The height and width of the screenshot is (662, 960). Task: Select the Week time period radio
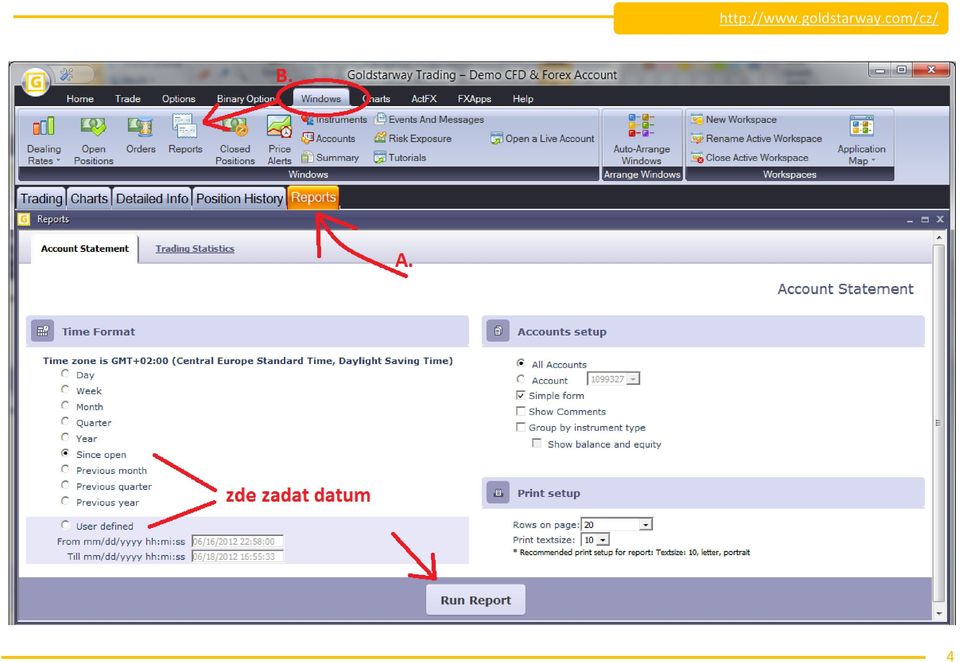[x=65, y=389]
